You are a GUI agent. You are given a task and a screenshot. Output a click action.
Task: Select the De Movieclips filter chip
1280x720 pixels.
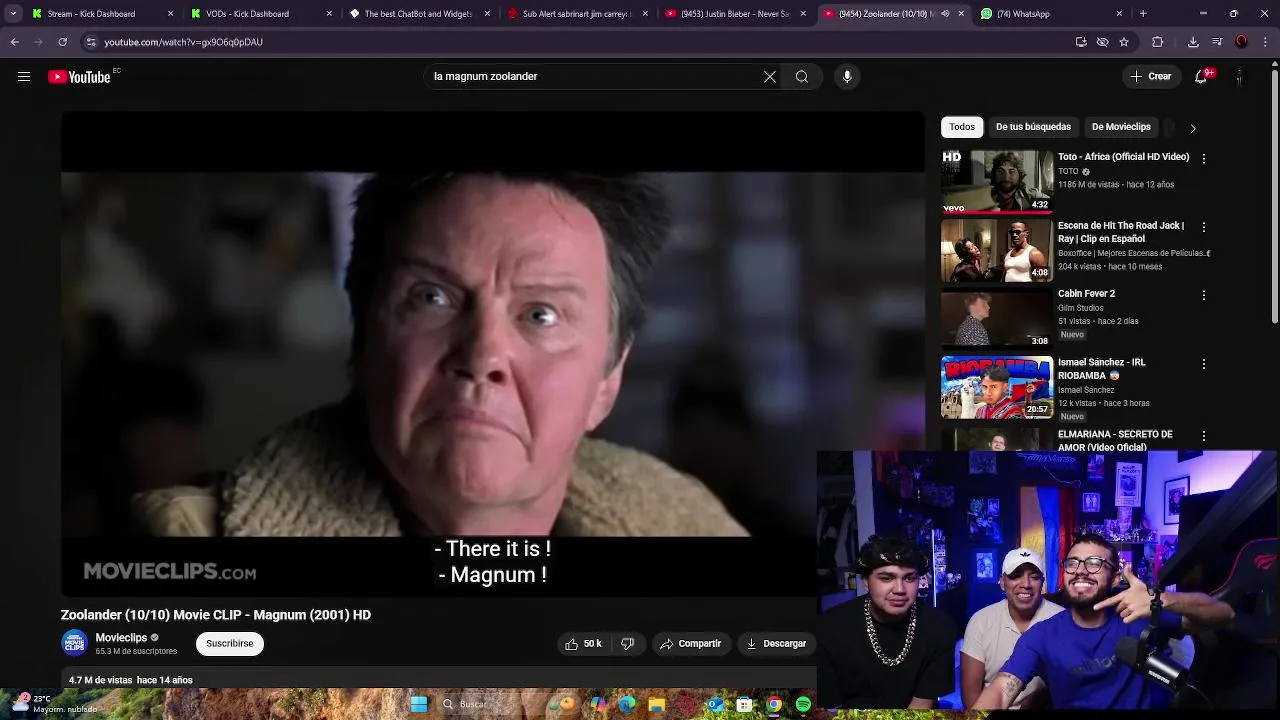1121,127
